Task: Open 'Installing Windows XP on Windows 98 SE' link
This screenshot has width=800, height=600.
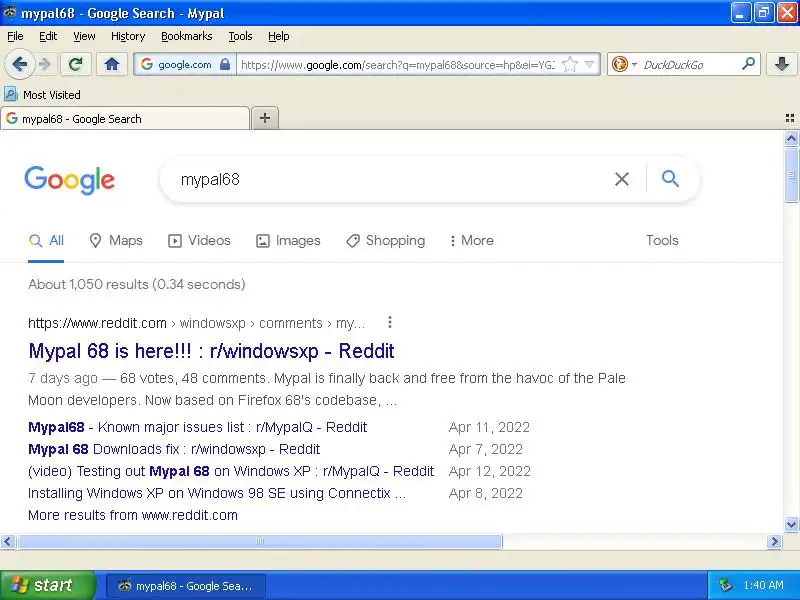Action: pyautogui.click(x=217, y=493)
